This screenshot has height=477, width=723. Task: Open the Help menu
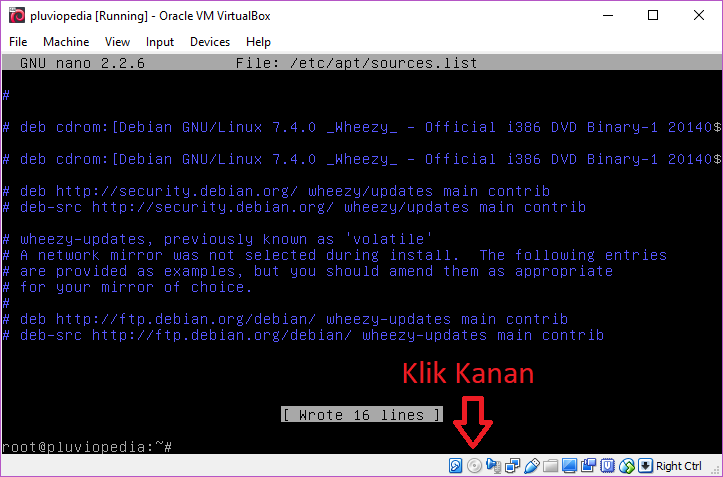click(258, 42)
